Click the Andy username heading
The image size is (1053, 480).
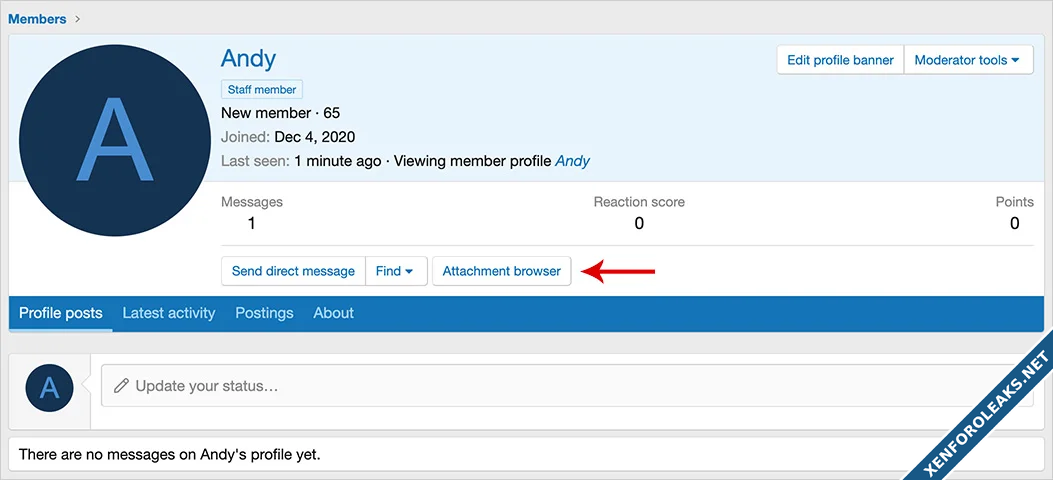[x=248, y=58]
